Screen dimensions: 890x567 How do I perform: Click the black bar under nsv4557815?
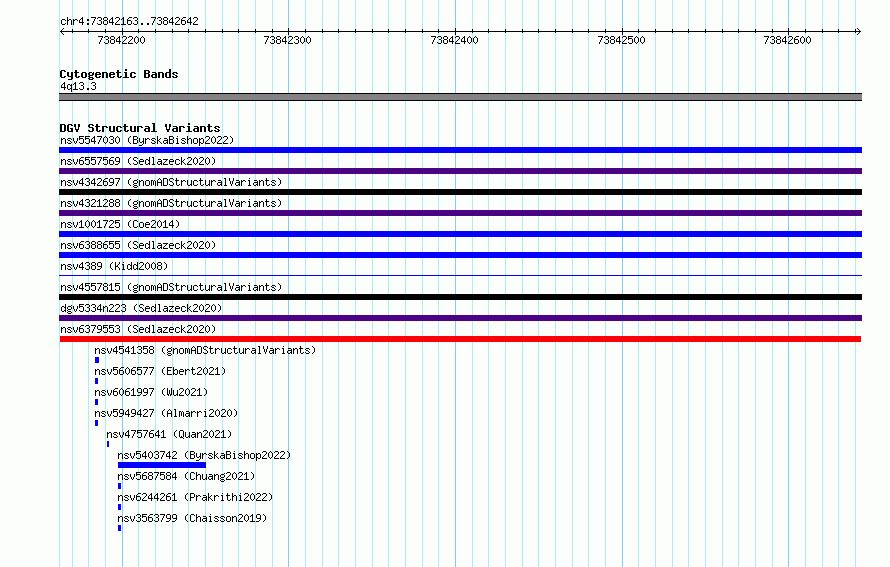tap(460, 297)
